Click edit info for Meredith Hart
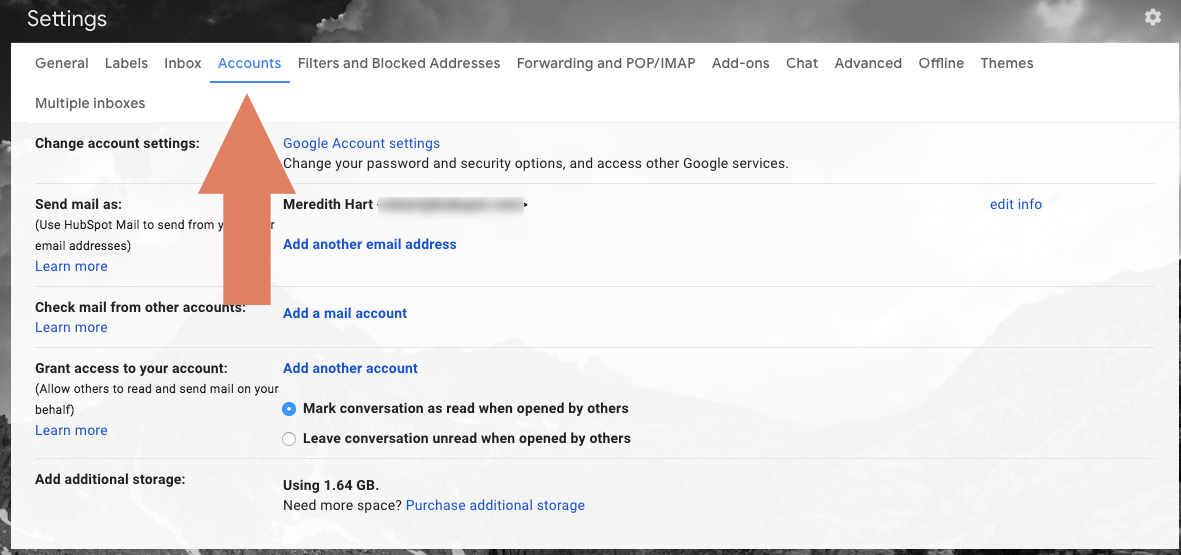Screen dimensions: 1181x555 1015,204
